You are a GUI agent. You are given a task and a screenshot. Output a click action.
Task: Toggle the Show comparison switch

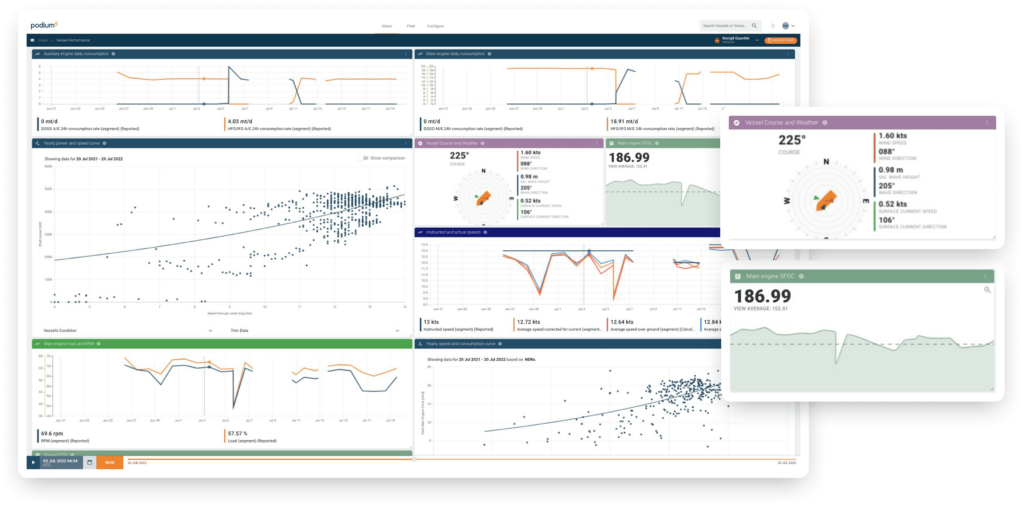coord(367,158)
